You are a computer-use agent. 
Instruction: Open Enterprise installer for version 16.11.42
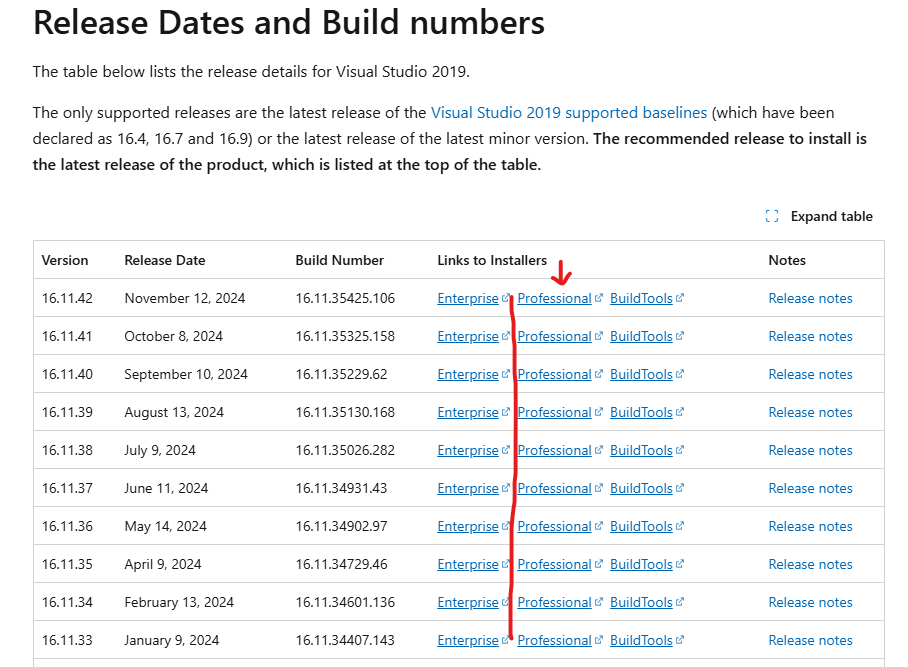(468, 298)
